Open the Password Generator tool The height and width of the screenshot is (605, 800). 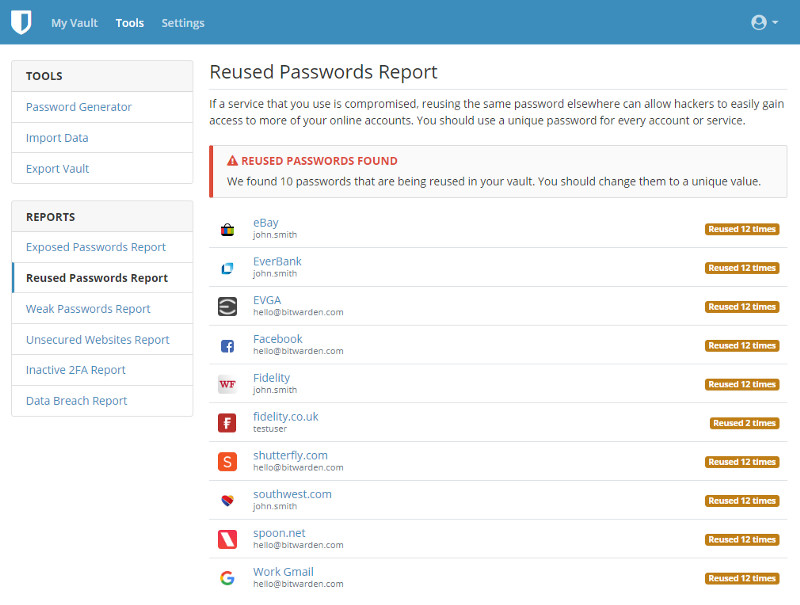pyautogui.click(x=79, y=107)
